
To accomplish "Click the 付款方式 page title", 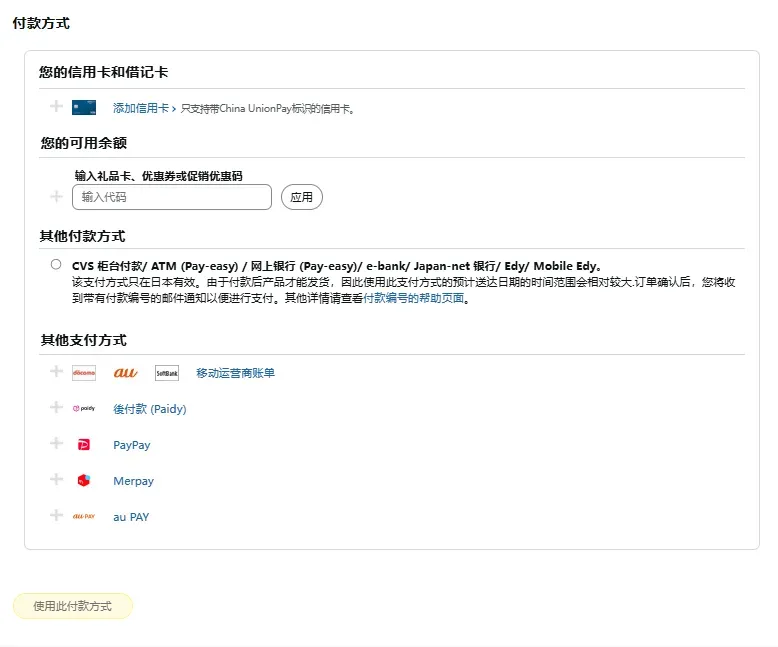I will point(41,23).
